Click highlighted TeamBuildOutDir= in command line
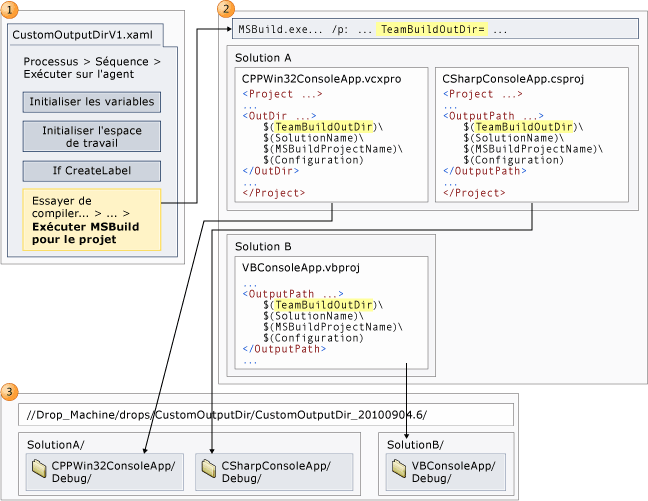This screenshot has height=501, width=648. (x=432, y=29)
